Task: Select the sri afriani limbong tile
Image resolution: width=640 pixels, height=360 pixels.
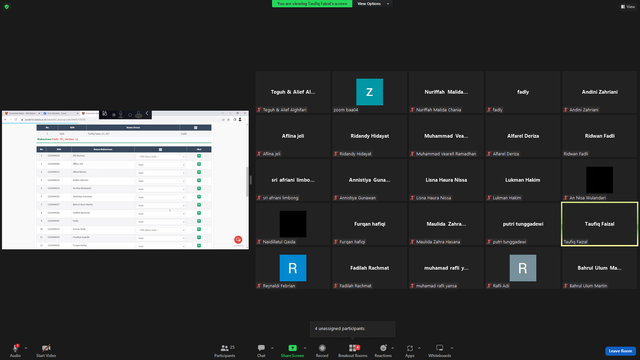Action: click(x=293, y=180)
